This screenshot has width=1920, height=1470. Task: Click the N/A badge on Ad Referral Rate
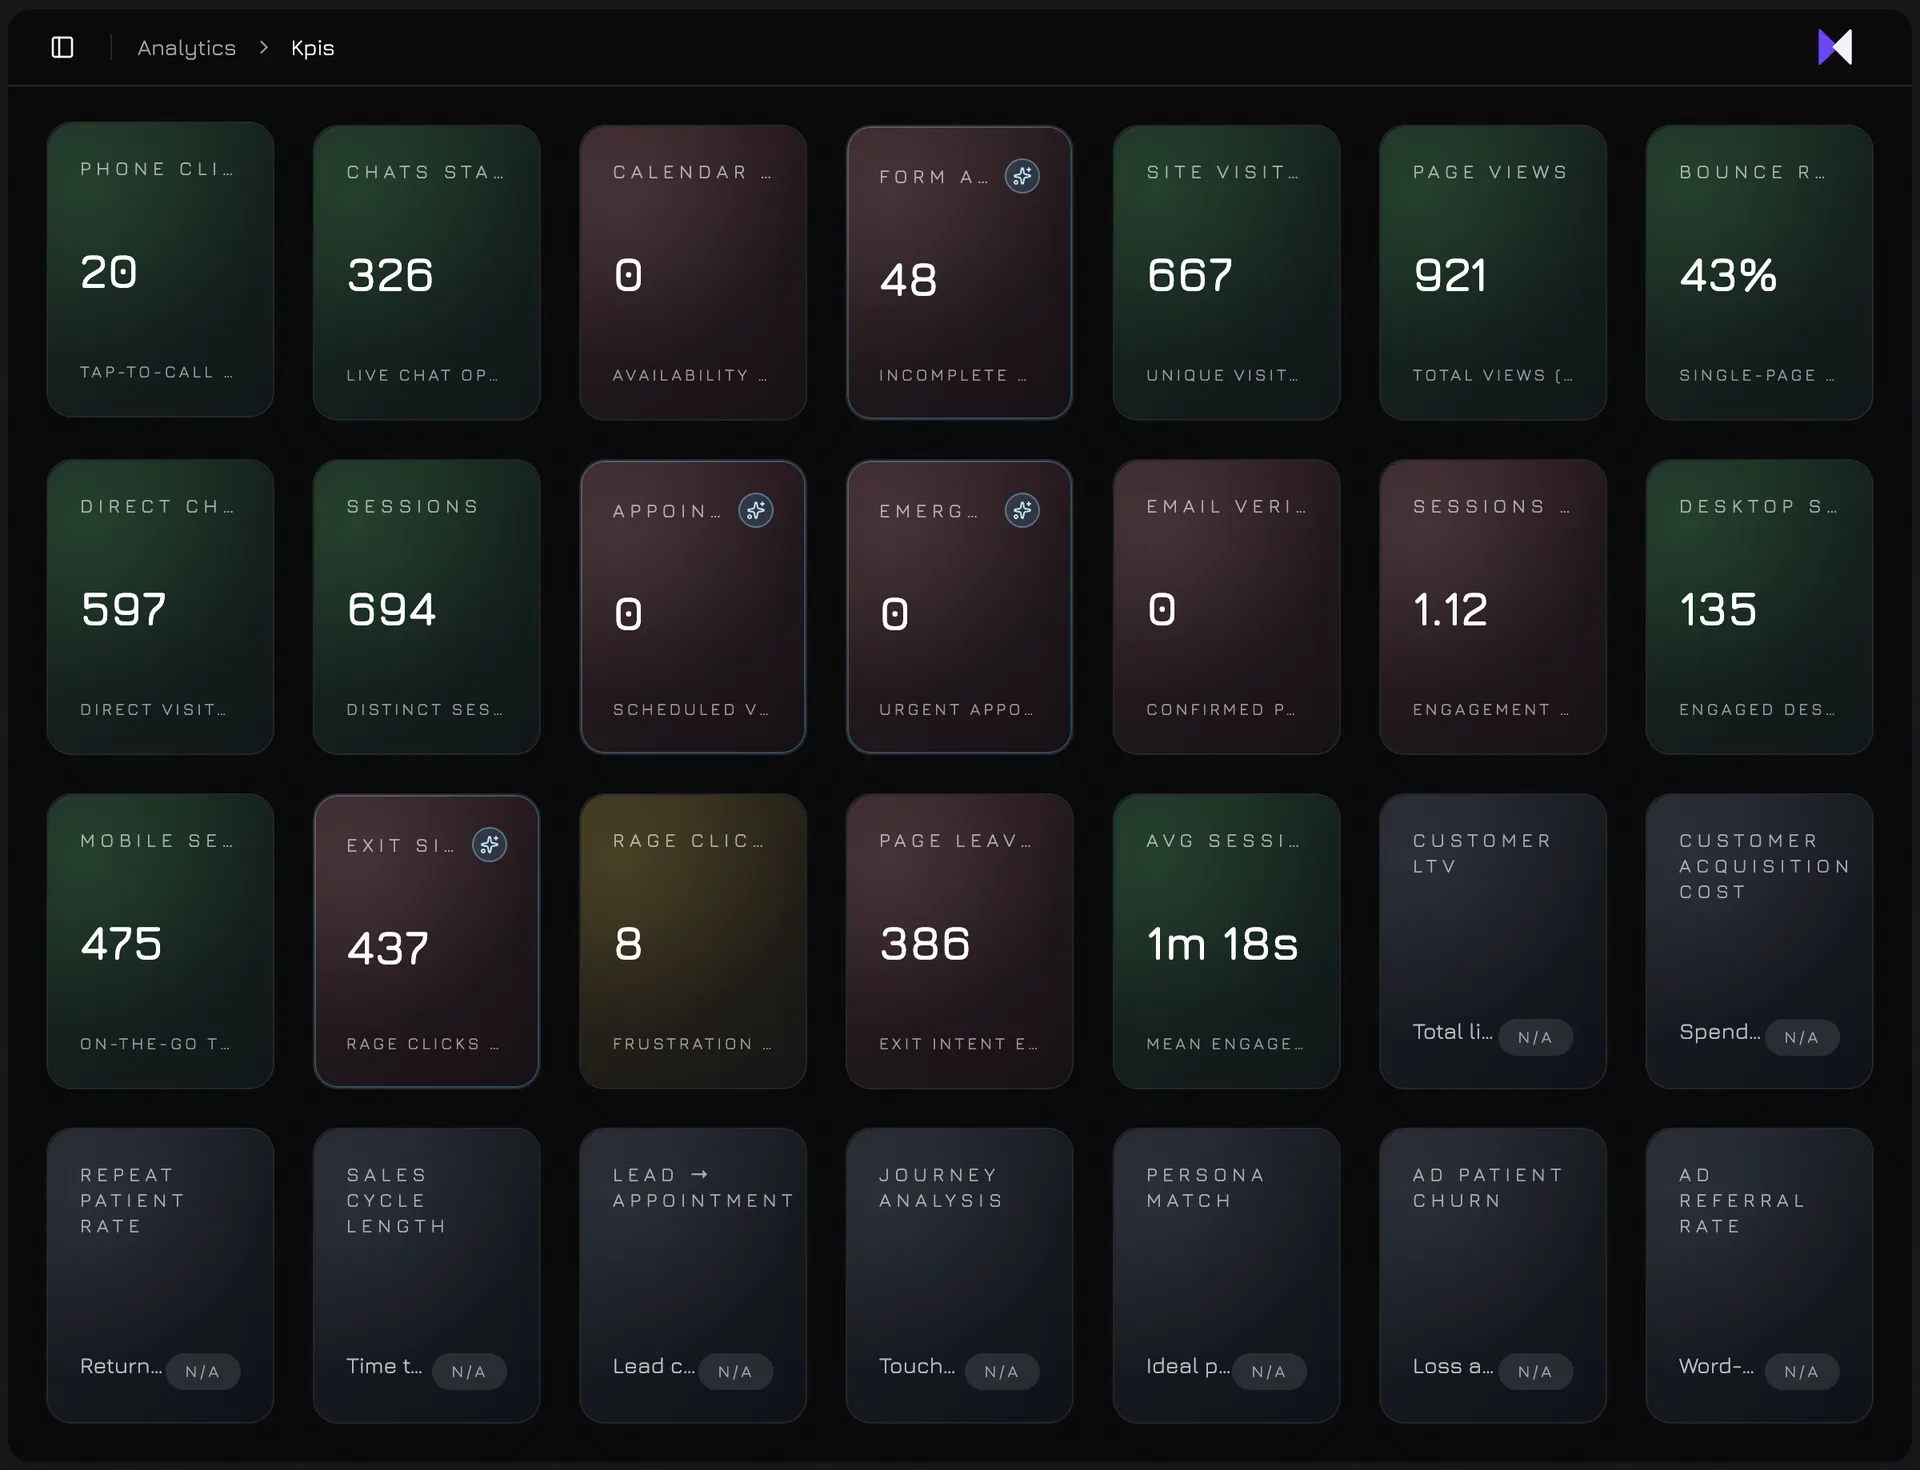[1802, 1371]
